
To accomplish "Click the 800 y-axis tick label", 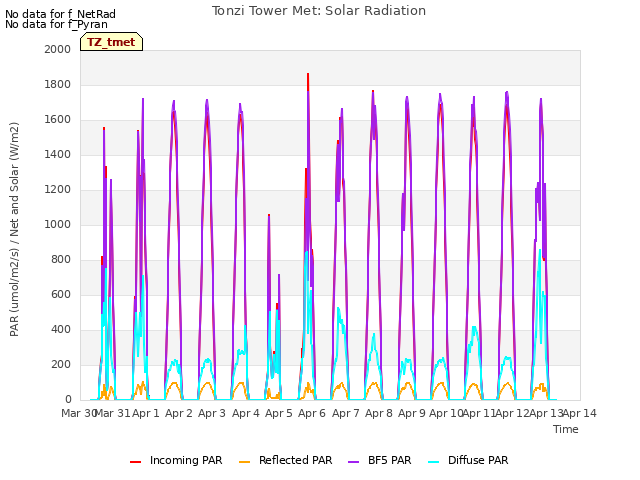I will click(x=61, y=260).
